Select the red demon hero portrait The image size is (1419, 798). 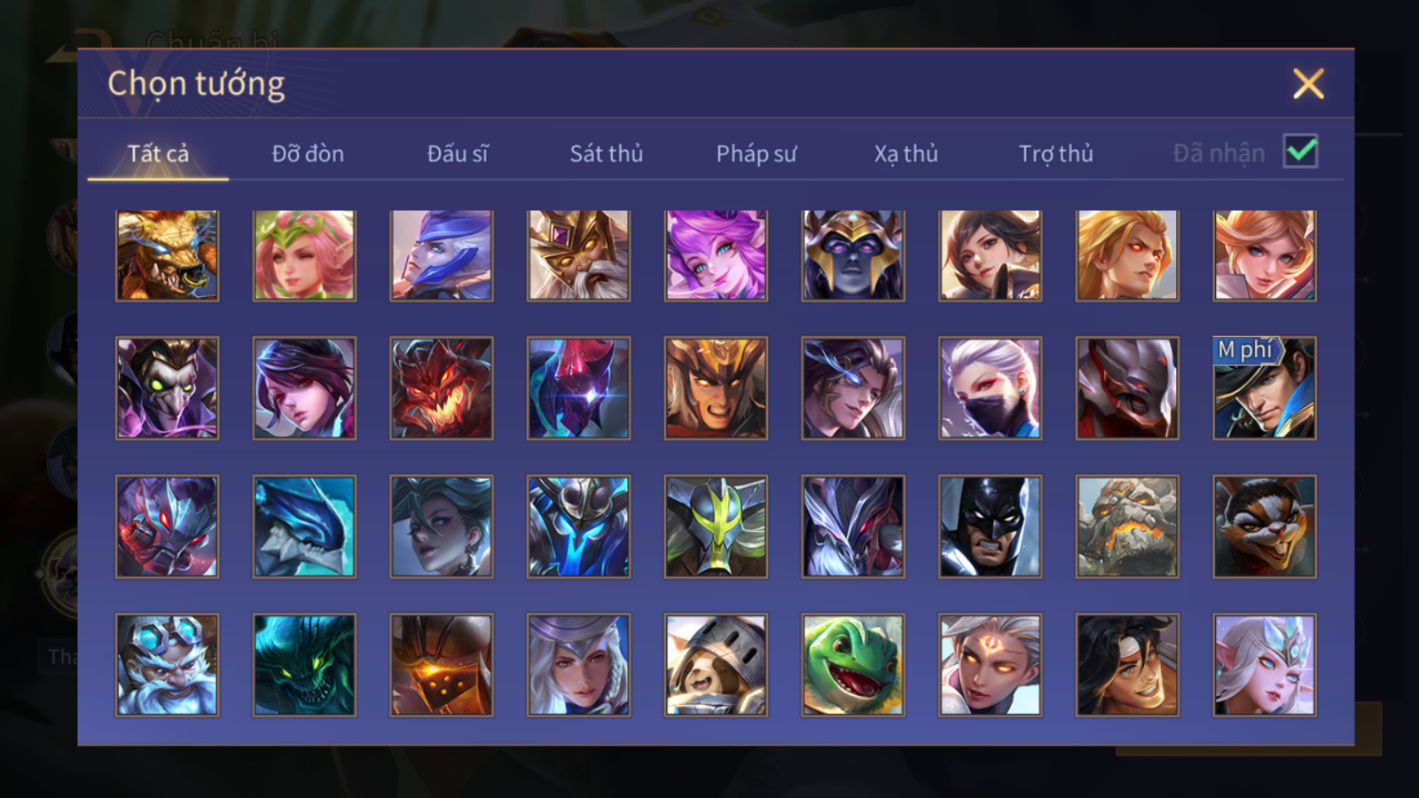click(x=441, y=389)
